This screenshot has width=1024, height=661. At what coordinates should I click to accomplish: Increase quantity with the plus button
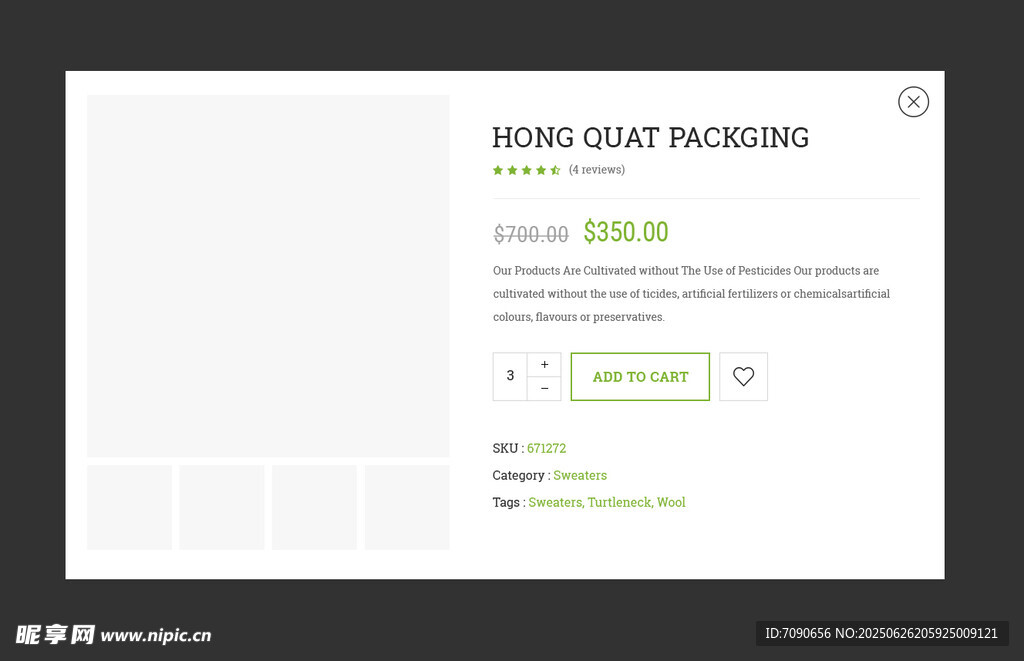point(544,365)
